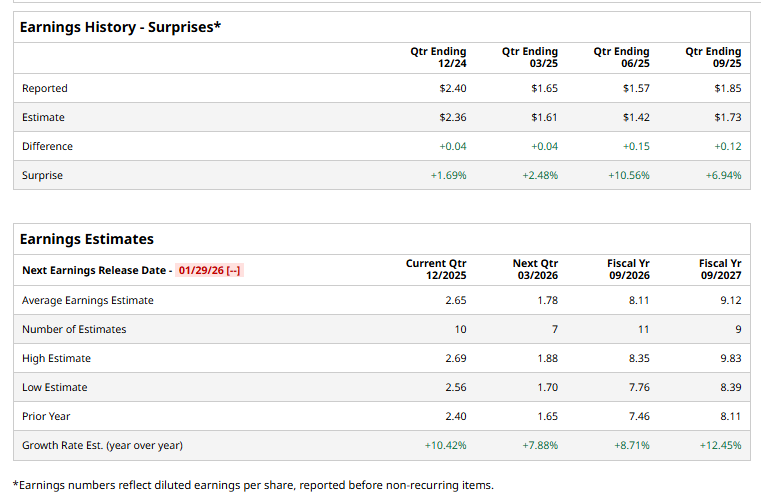Select the 9.83 high estimate value
761x497 pixels.
(729, 358)
